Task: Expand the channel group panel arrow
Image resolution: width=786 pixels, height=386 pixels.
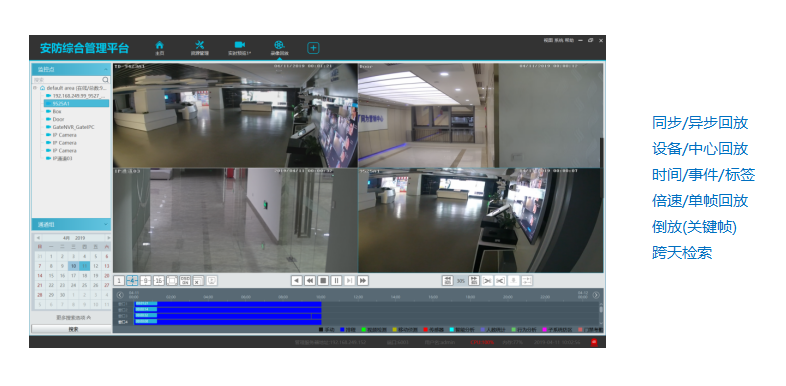Action: pyautogui.click(x=106, y=225)
